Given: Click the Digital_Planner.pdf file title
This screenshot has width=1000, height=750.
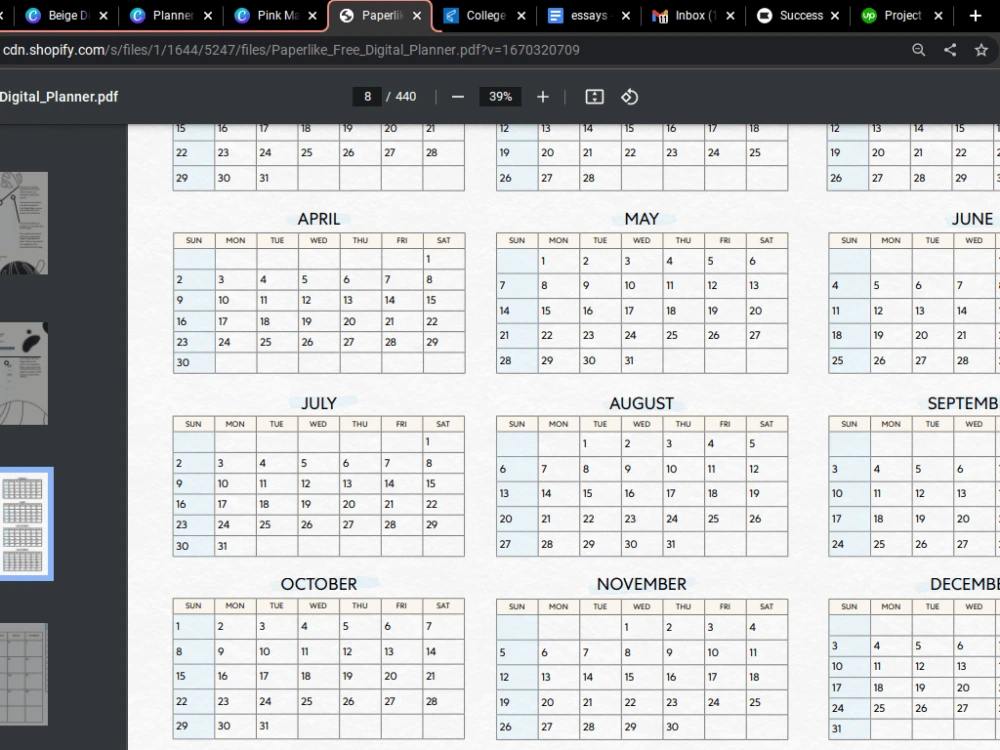Looking at the screenshot, I should [59, 97].
